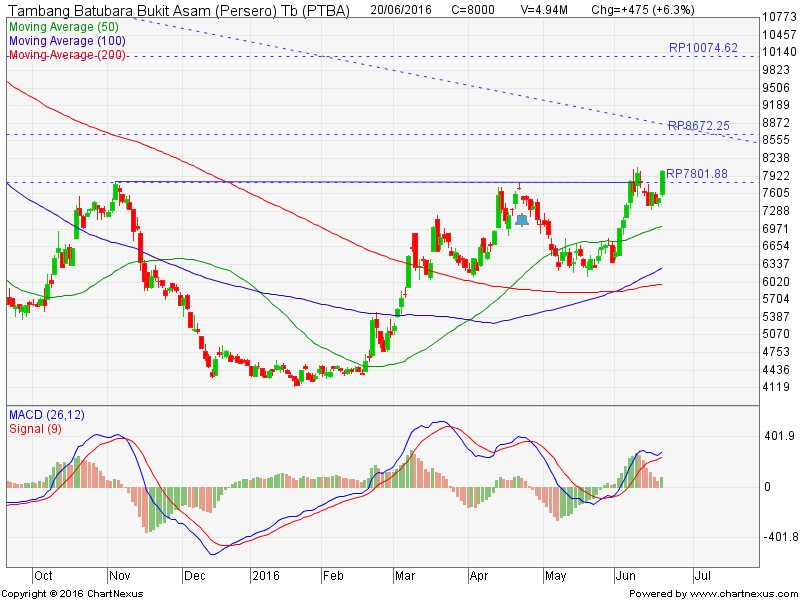Click the 10140 price axis value
Viewport: 800px width, 600px height.
(x=779, y=52)
